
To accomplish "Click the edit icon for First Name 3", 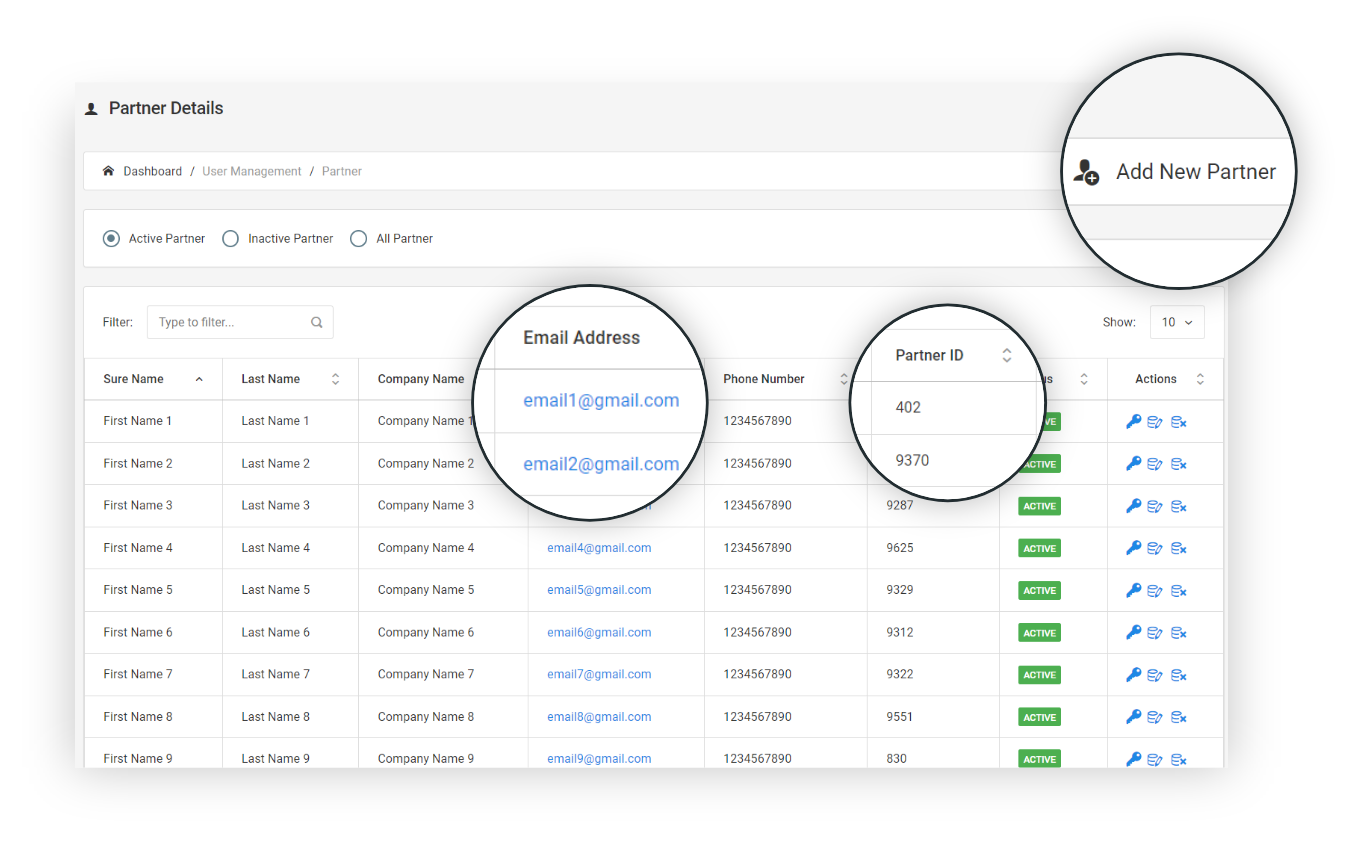I will (1155, 506).
